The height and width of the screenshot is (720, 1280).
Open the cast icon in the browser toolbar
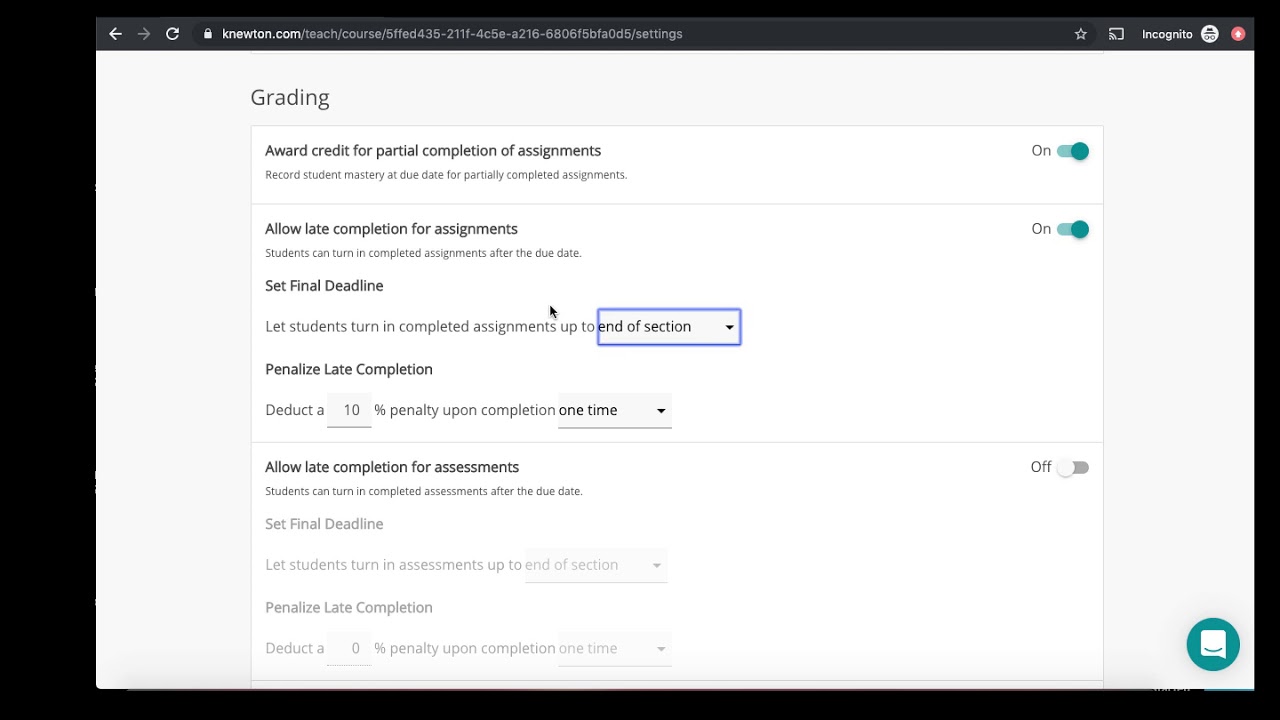coord(1117,34)
